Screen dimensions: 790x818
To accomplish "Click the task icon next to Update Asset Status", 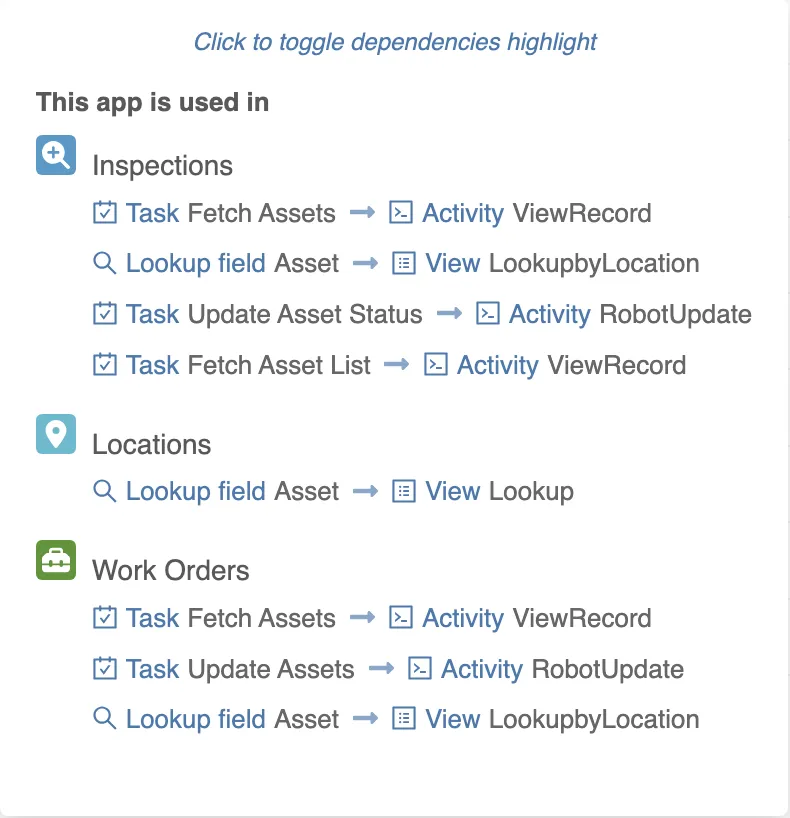I will [x=105, y=314].
